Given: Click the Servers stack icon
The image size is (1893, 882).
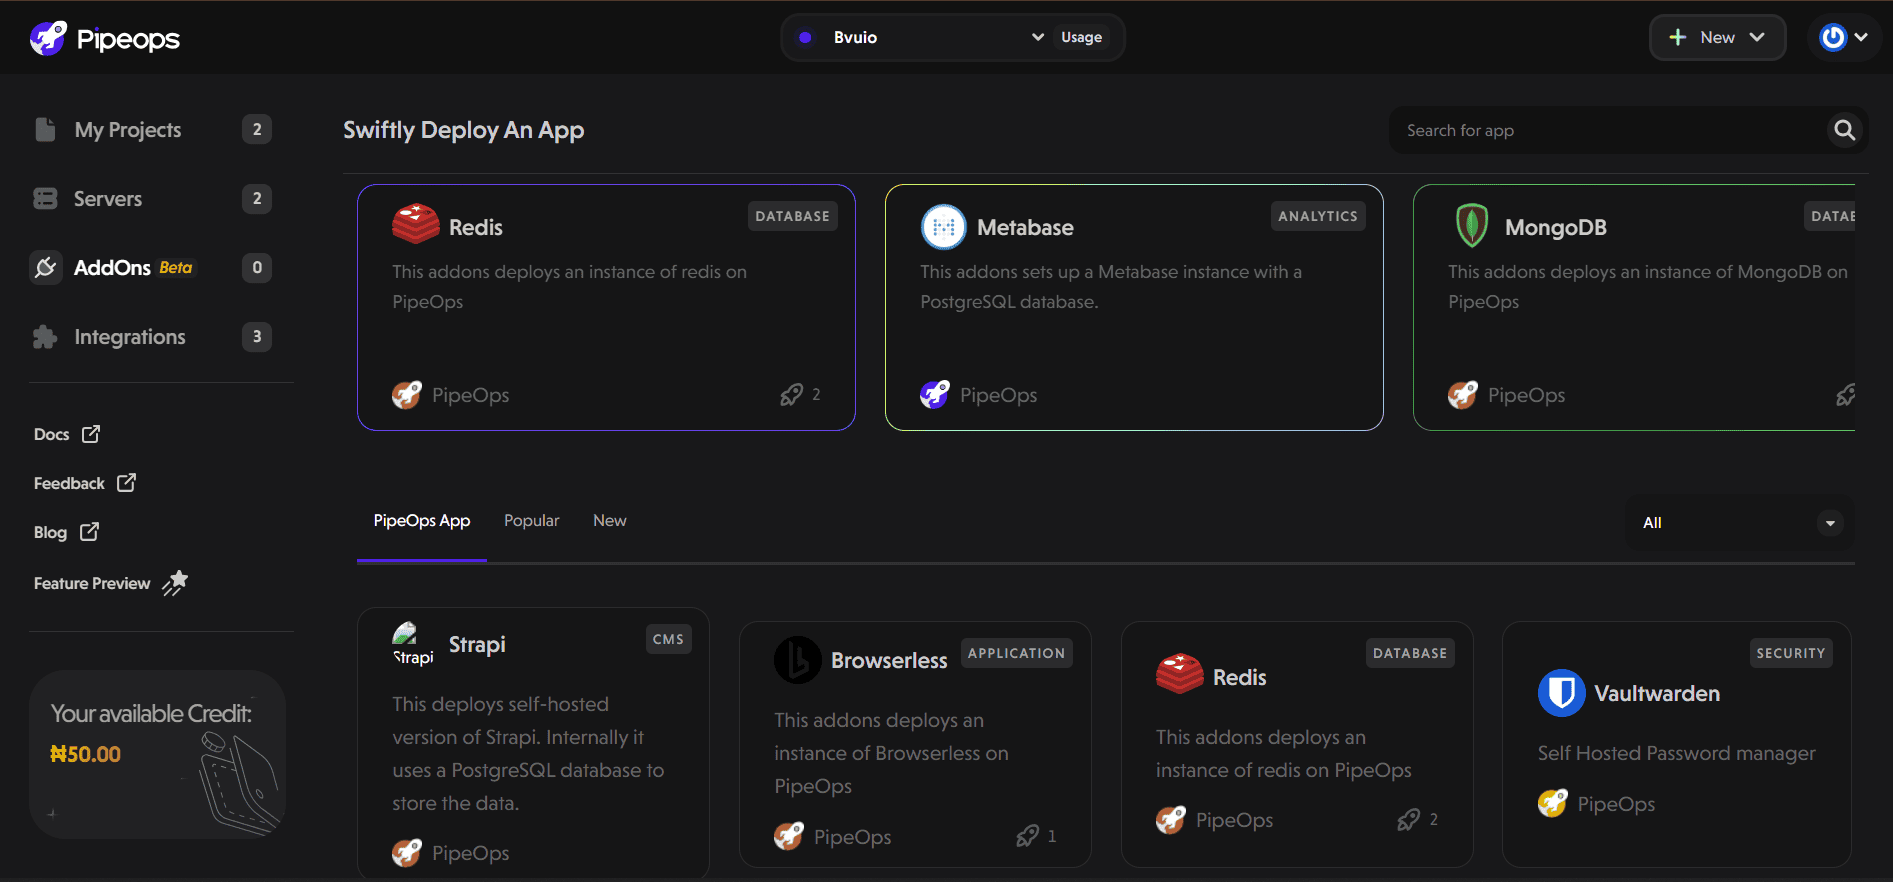Looking at the screenshot, I should click(x=45, y=198).
